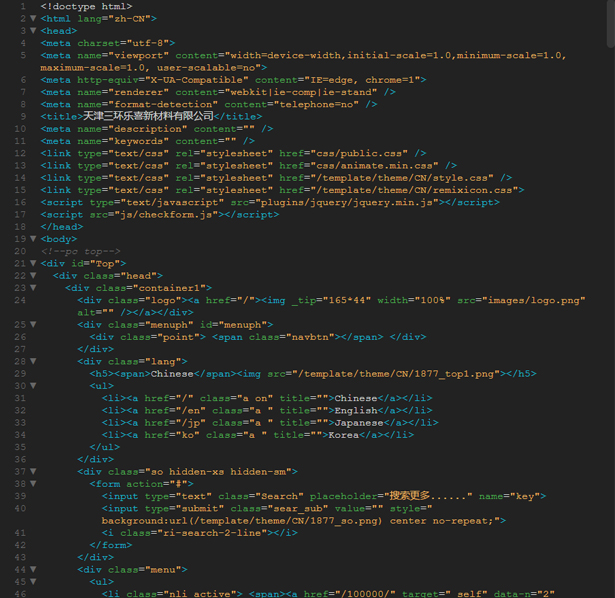Click the "css/public.css" href value
Screen dimensions: 615x598
tap(359, 153)
